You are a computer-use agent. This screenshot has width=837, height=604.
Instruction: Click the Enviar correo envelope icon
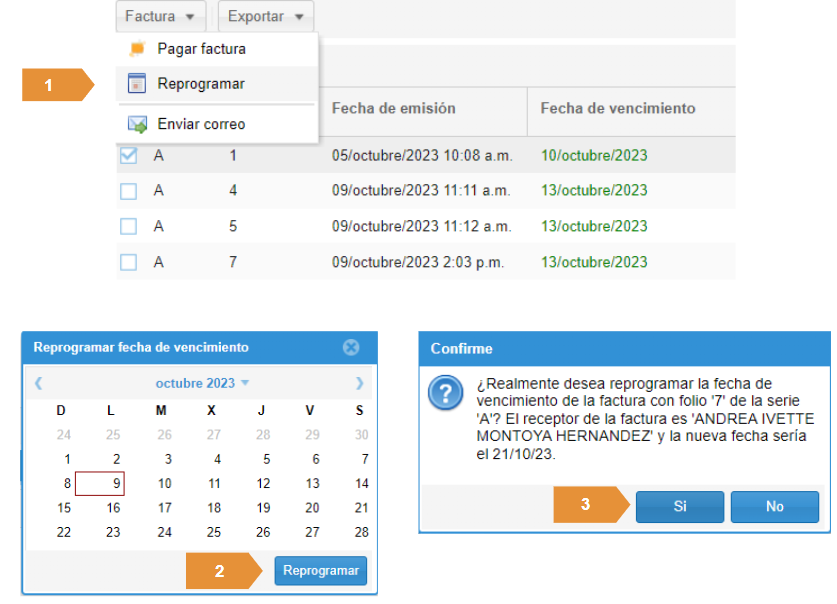137,125
